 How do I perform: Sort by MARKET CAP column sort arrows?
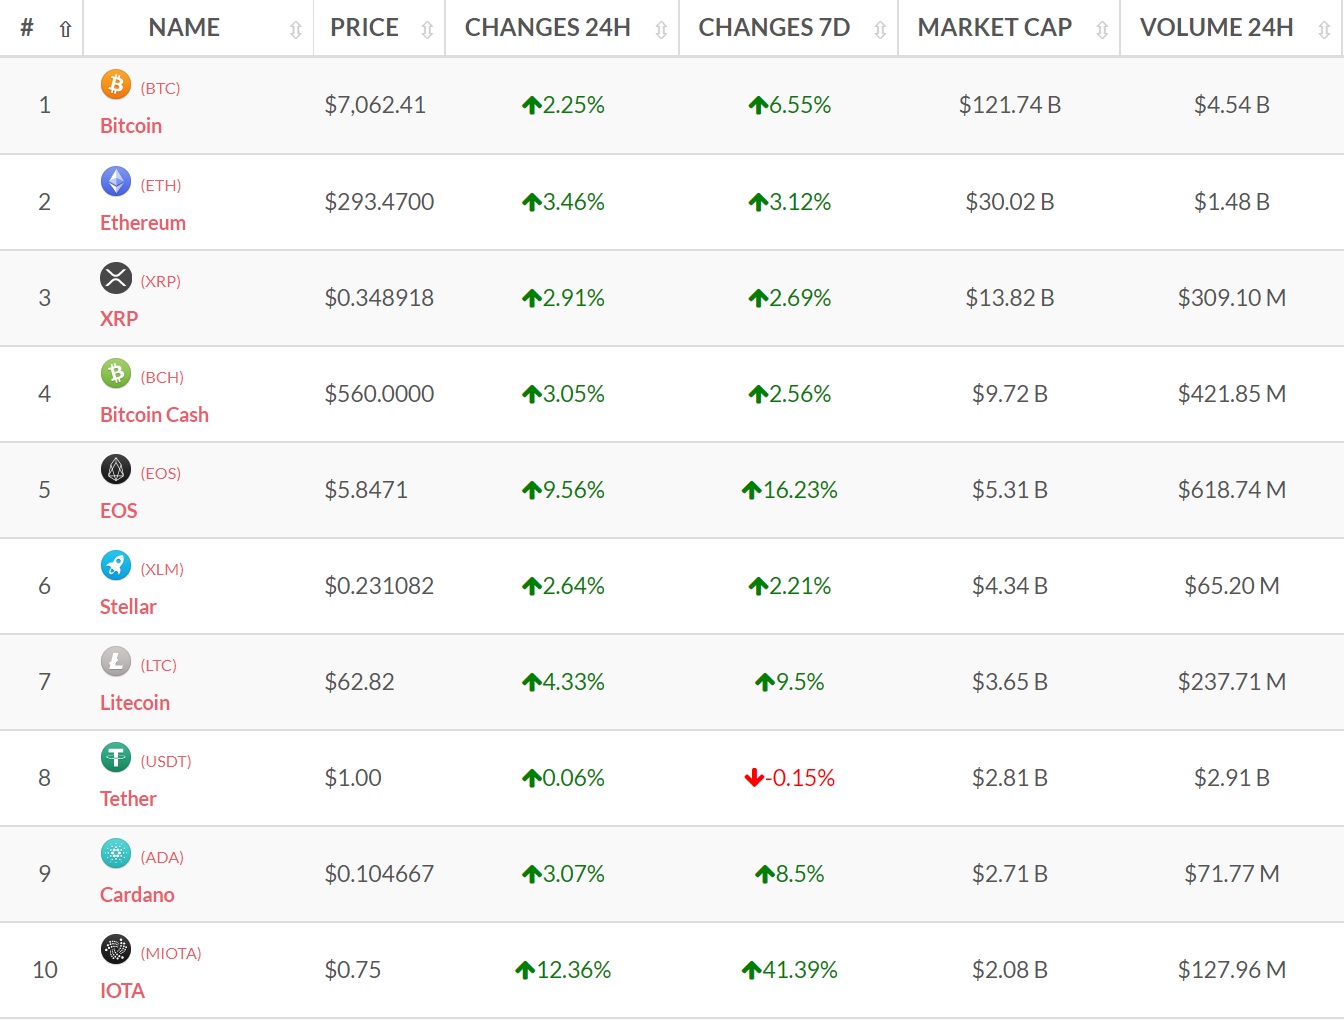point(1102,30)
